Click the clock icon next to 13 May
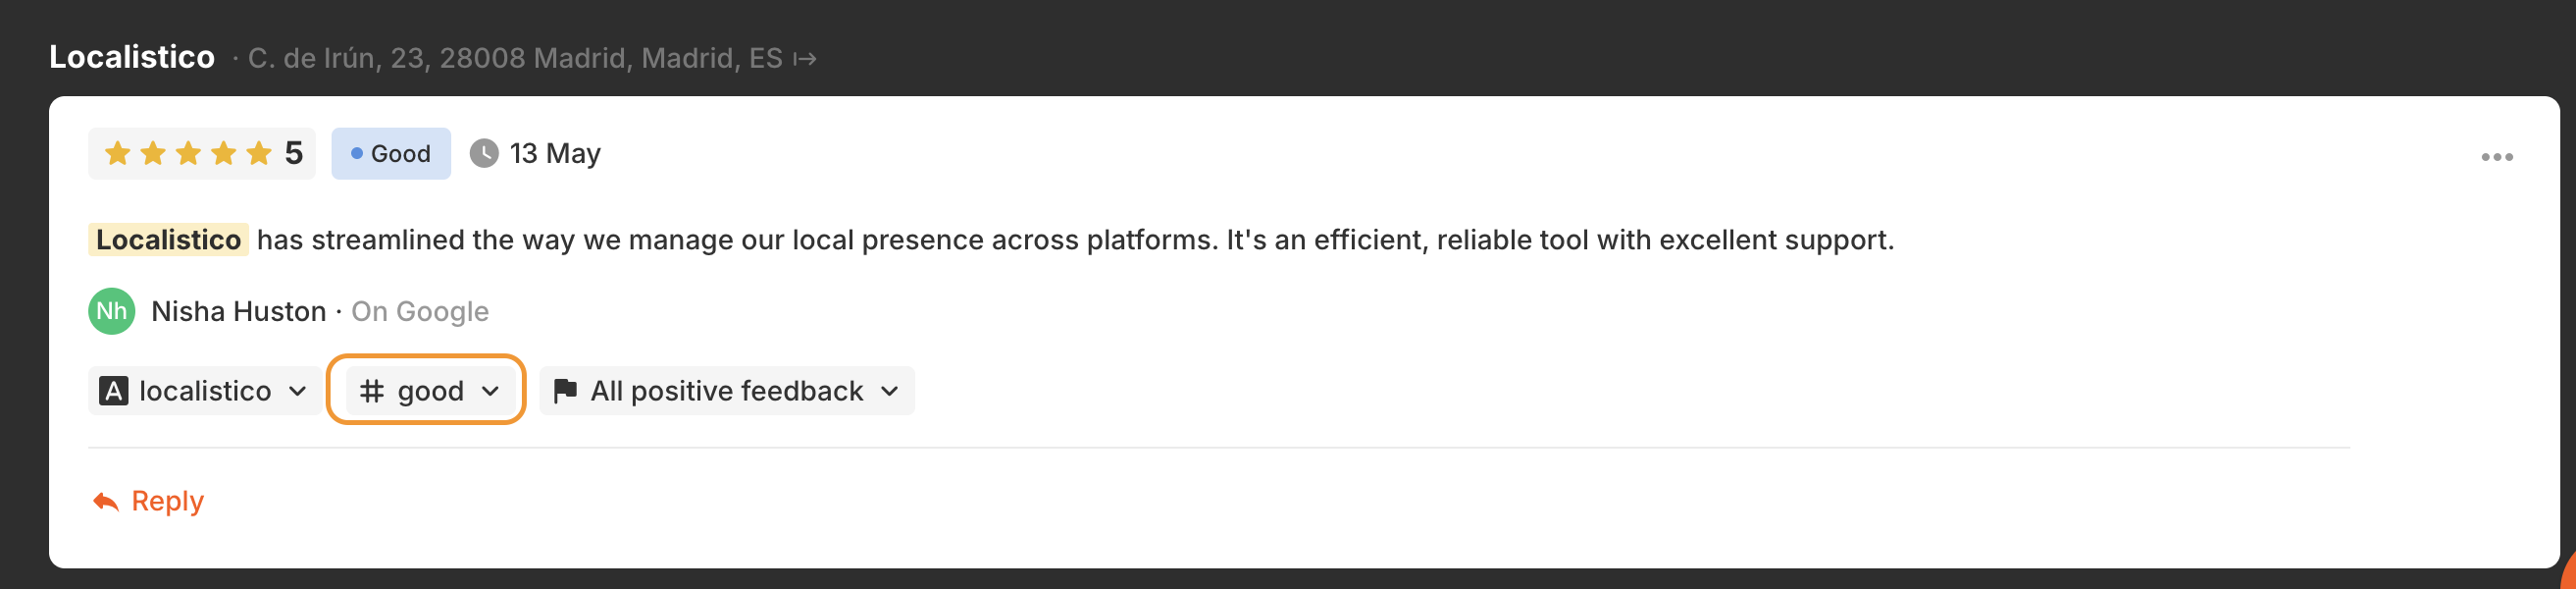The image size is (2576, 589). pyautogui.click(x=484, y=153)
